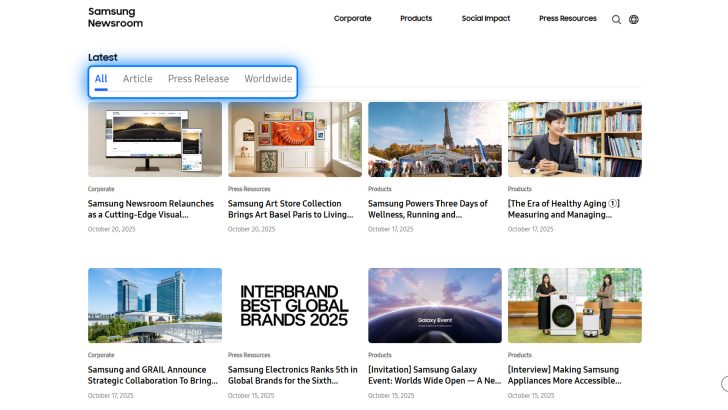The width and height of the screenshot is (728, 410).
Task: Open the search icon in header
Action: 616,20
